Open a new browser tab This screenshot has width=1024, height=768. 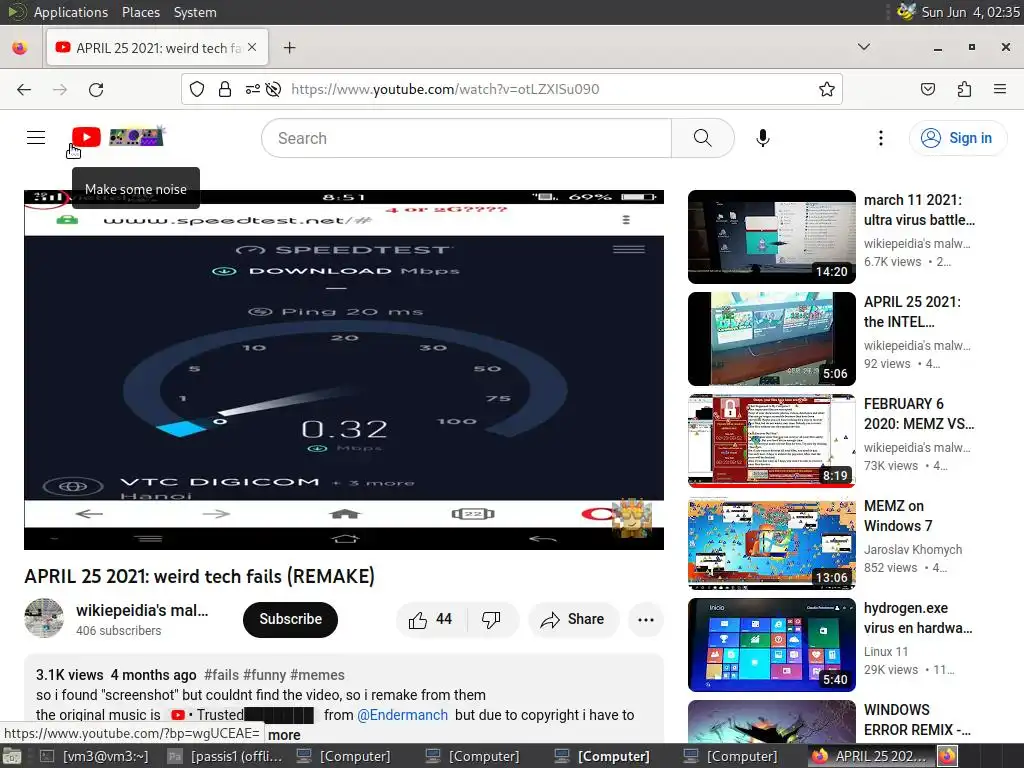click(x=289, y=48)
